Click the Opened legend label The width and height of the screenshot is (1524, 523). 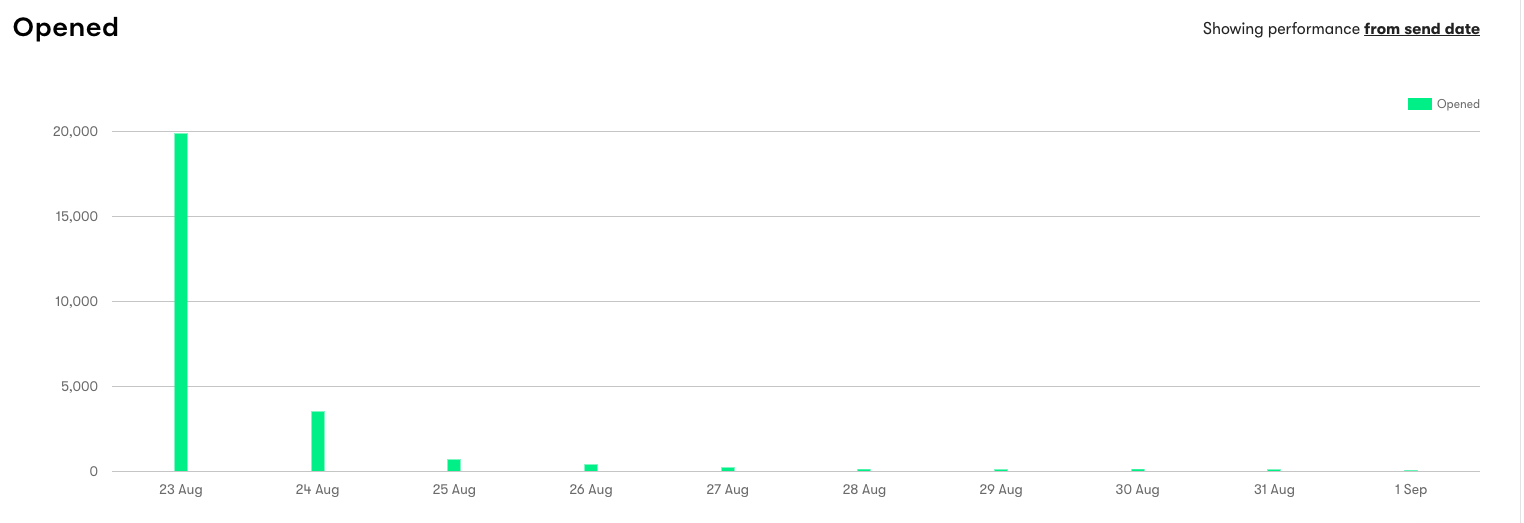tap(1458, 104)
